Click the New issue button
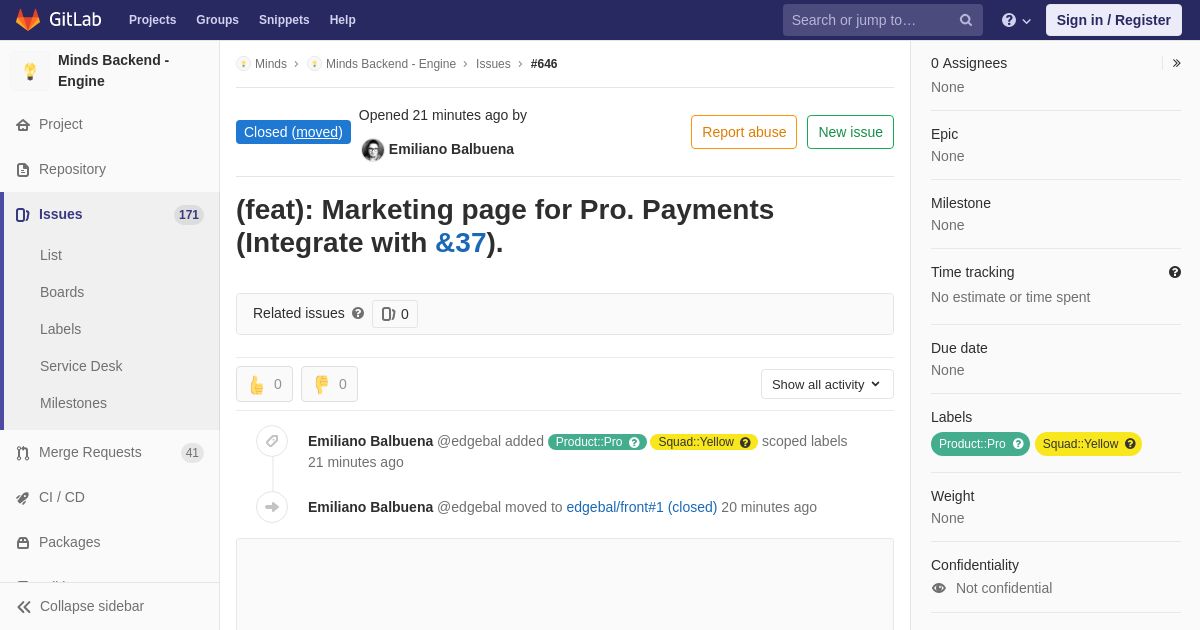Screen dimensions: 1200x630 click(850, 132)
